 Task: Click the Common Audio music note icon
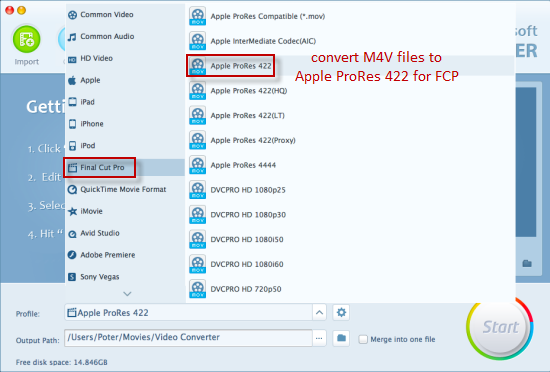72,36
